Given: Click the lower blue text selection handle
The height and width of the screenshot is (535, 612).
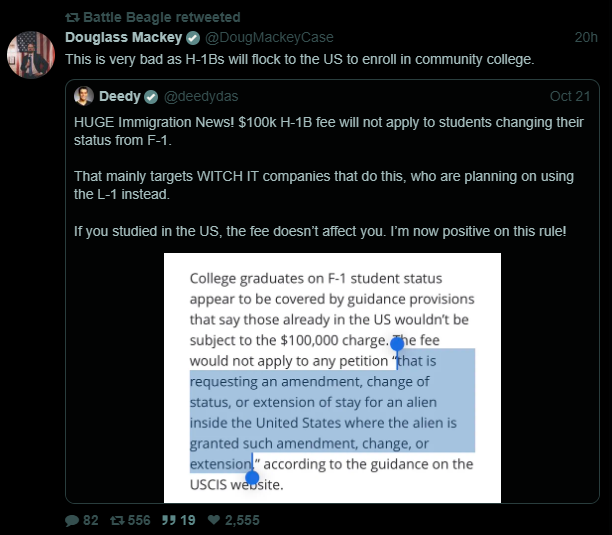Looking at the screenshot, I should click(x=252, y=478).
